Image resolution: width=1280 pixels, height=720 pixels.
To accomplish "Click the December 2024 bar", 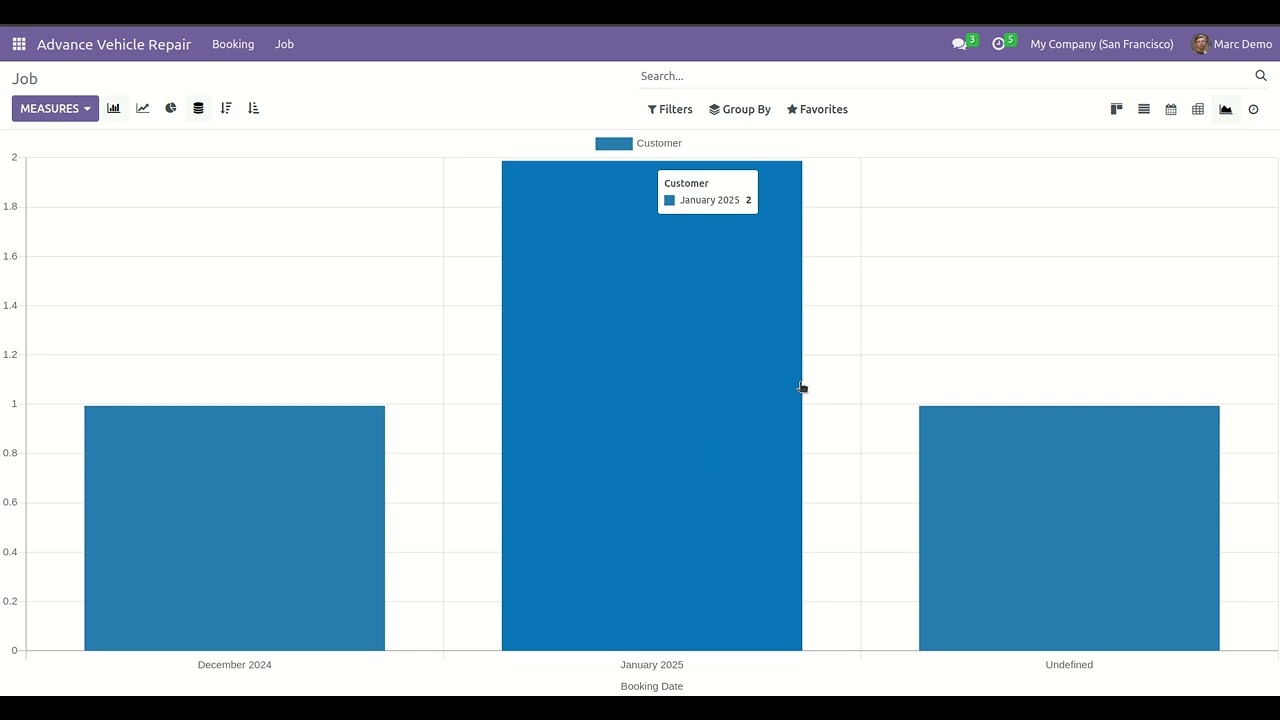I will coord(234,528).
